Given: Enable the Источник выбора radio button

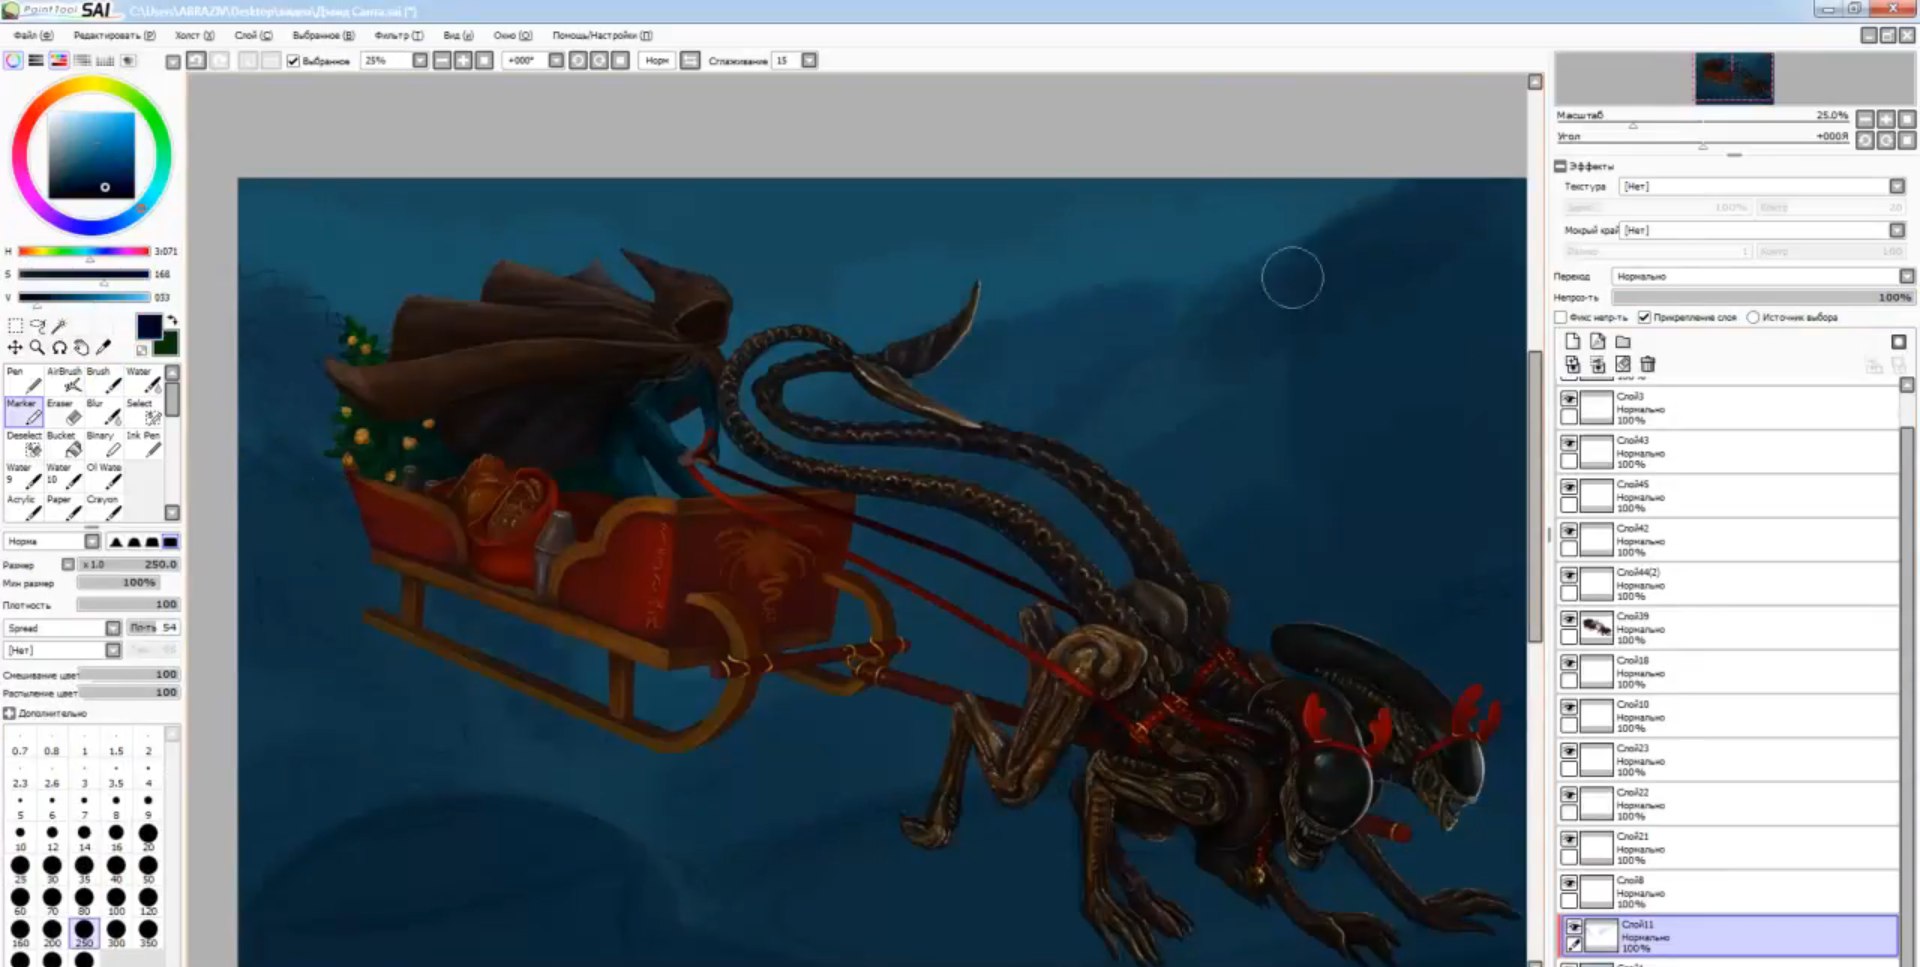Looking at the screenshot, I should tap(1753, 317).
